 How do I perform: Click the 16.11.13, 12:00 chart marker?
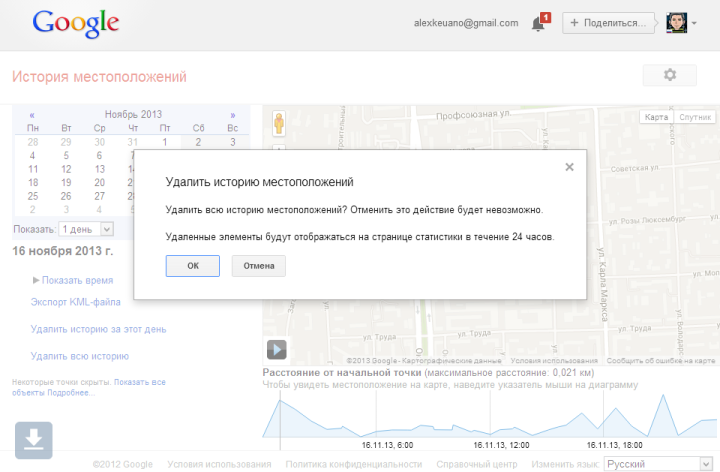tap(492, 444)
